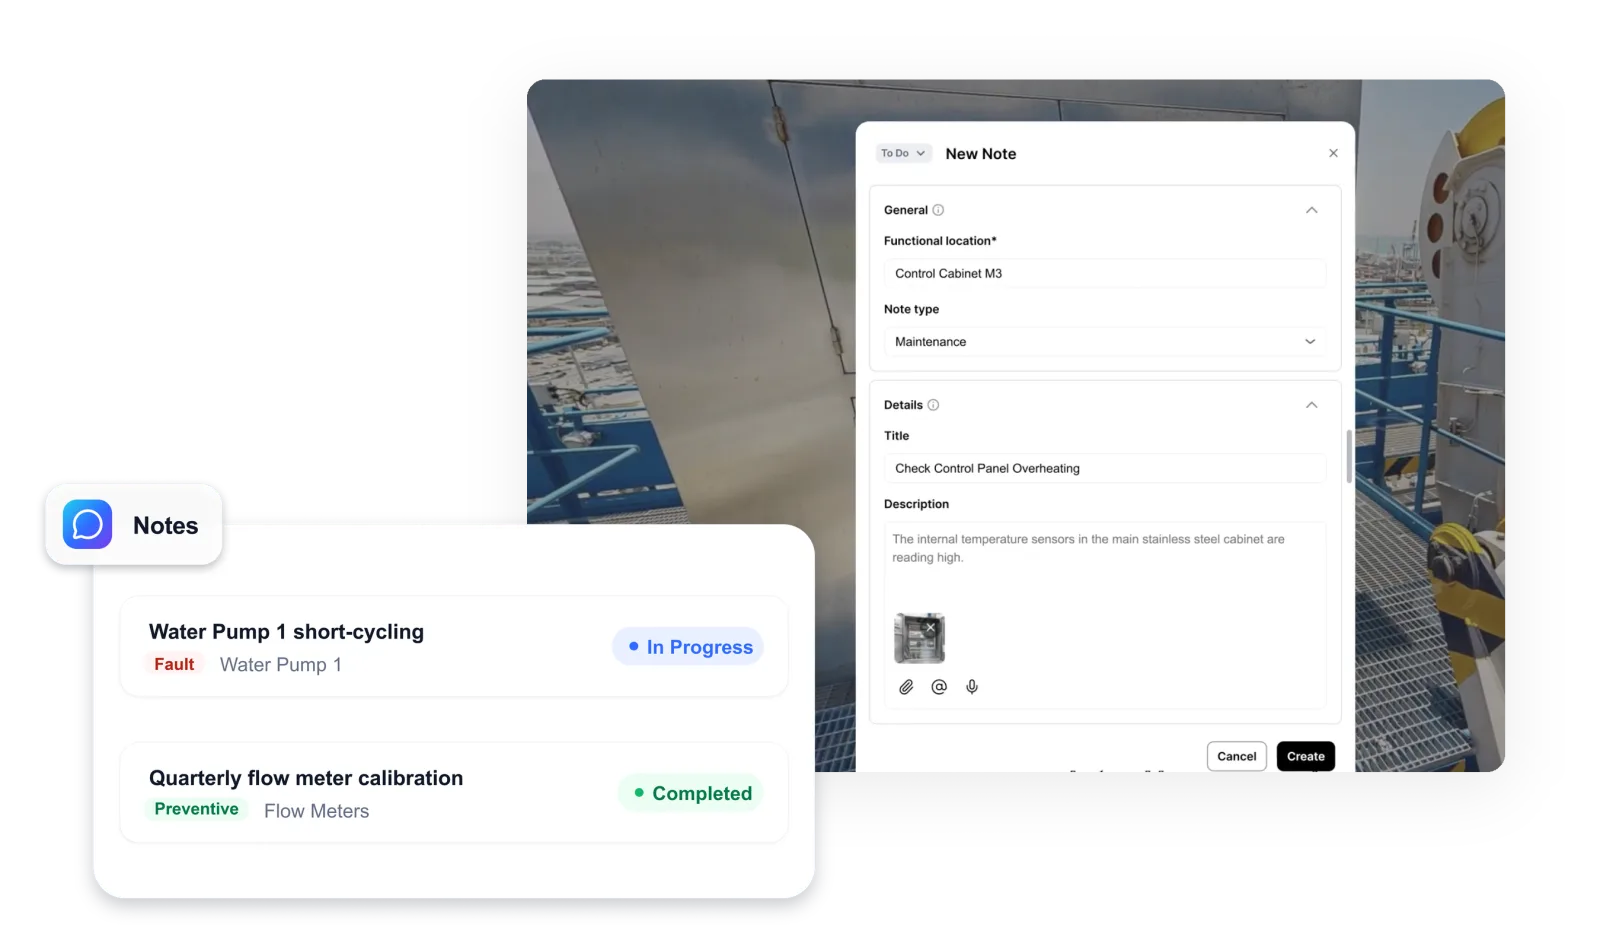Click the info icon next to General

coord(938,210)
